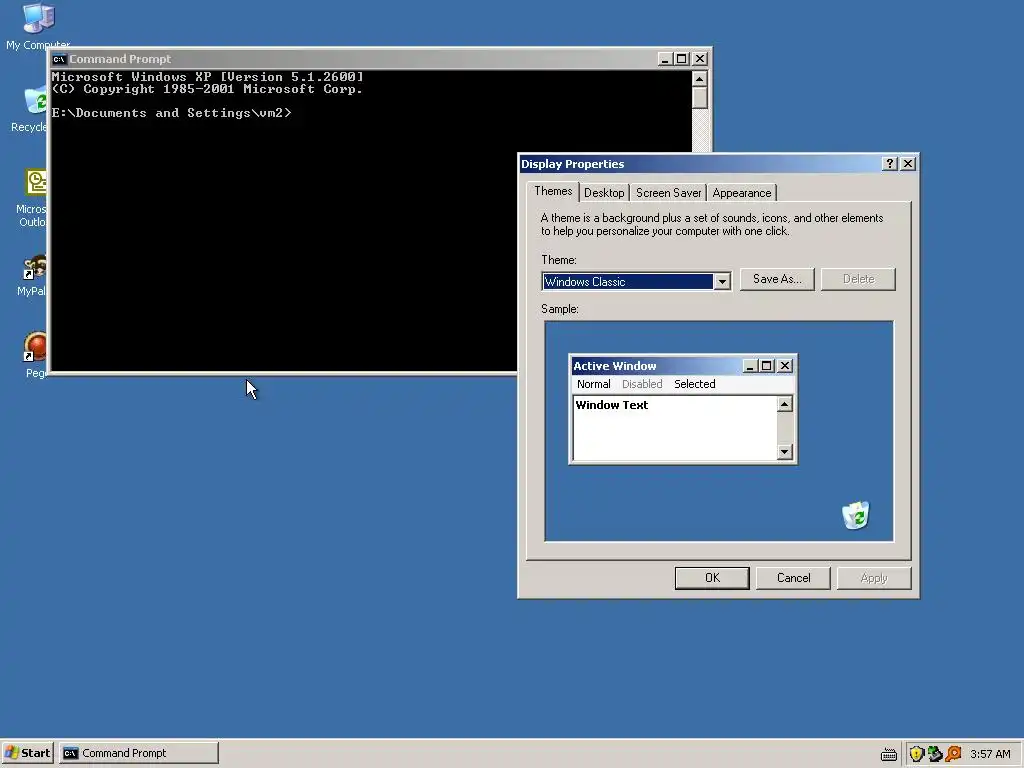Click the Apply button
The width and height of the screenshot is (1024, 768).
[x=874, y=578]
